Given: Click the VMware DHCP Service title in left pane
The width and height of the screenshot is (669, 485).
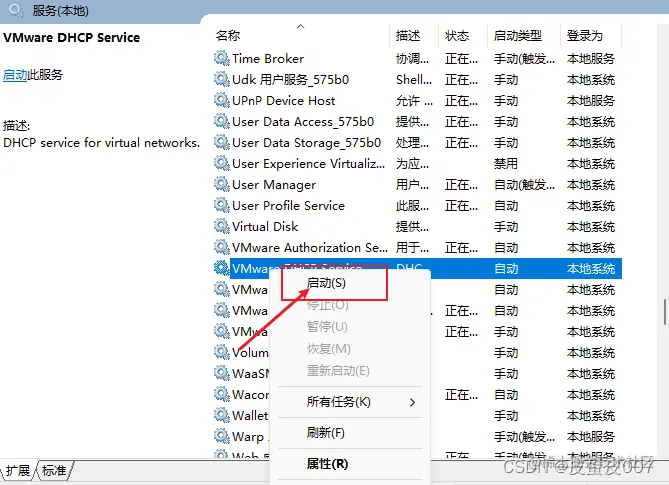Looking at the screenshot, I should [x=71, y=38].
